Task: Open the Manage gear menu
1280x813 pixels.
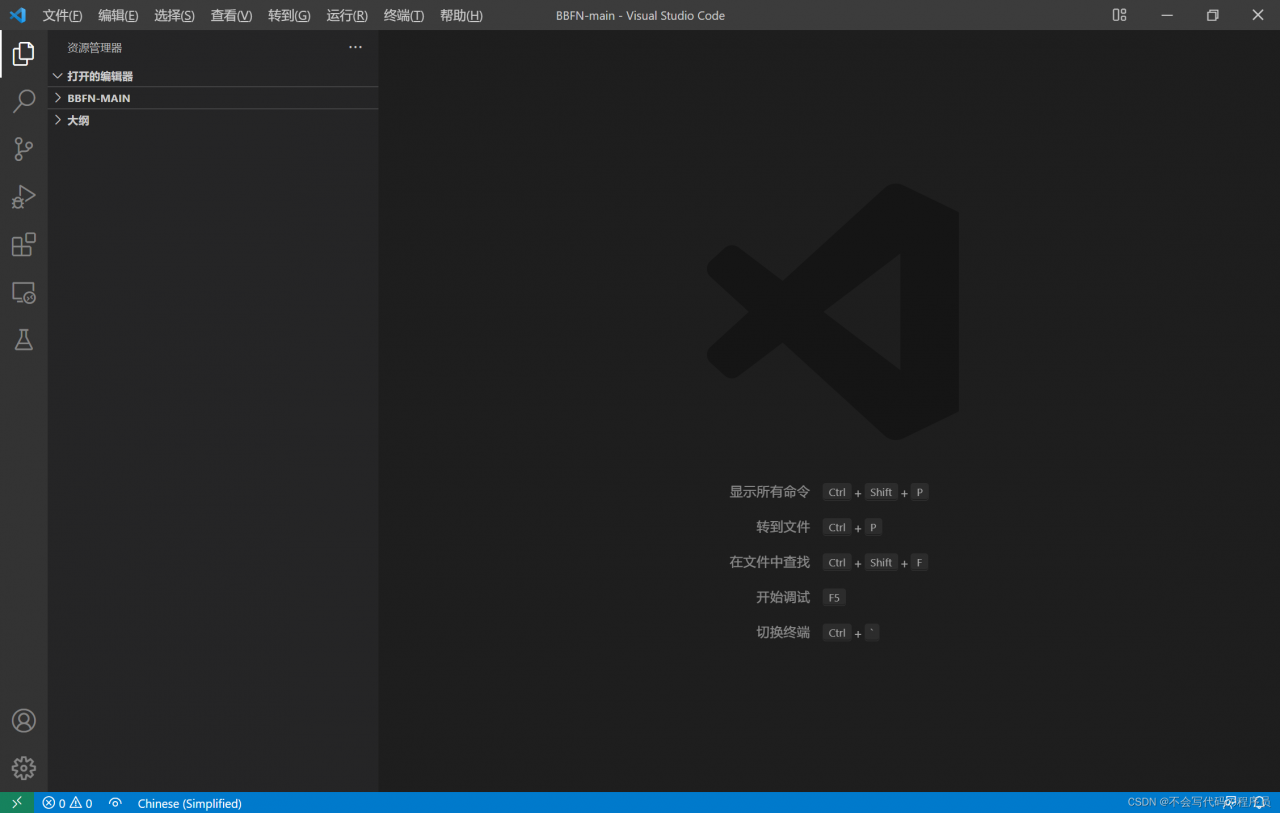Action: pyautogui.click(x=24, y=768)
